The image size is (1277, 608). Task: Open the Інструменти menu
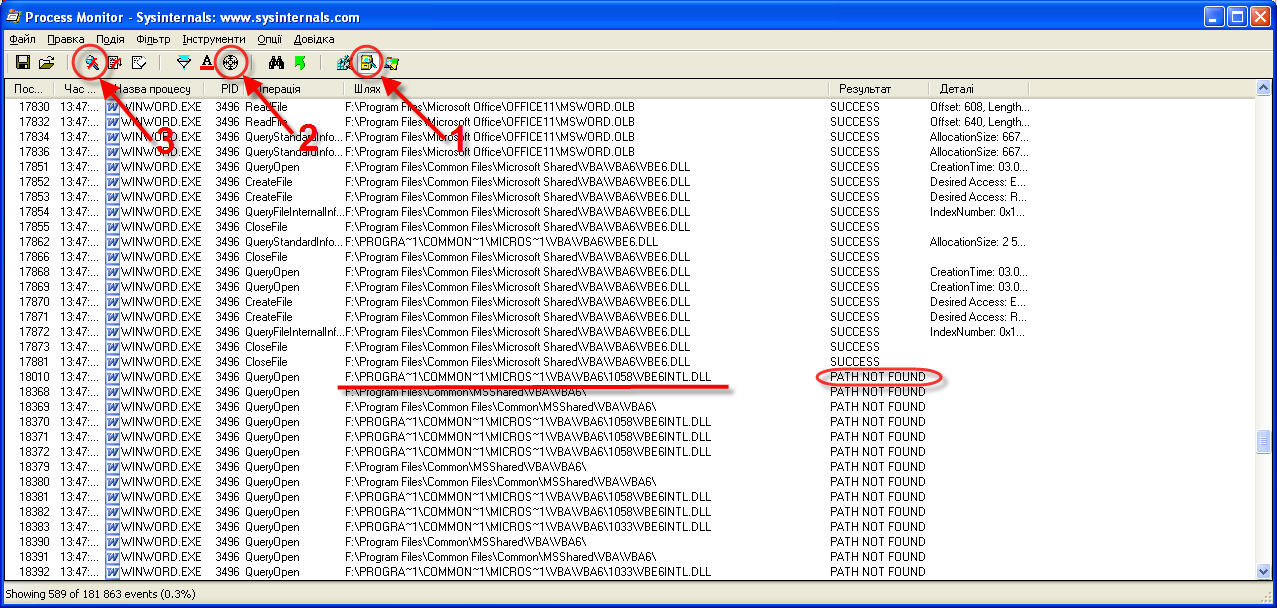(x=215, y=39)
